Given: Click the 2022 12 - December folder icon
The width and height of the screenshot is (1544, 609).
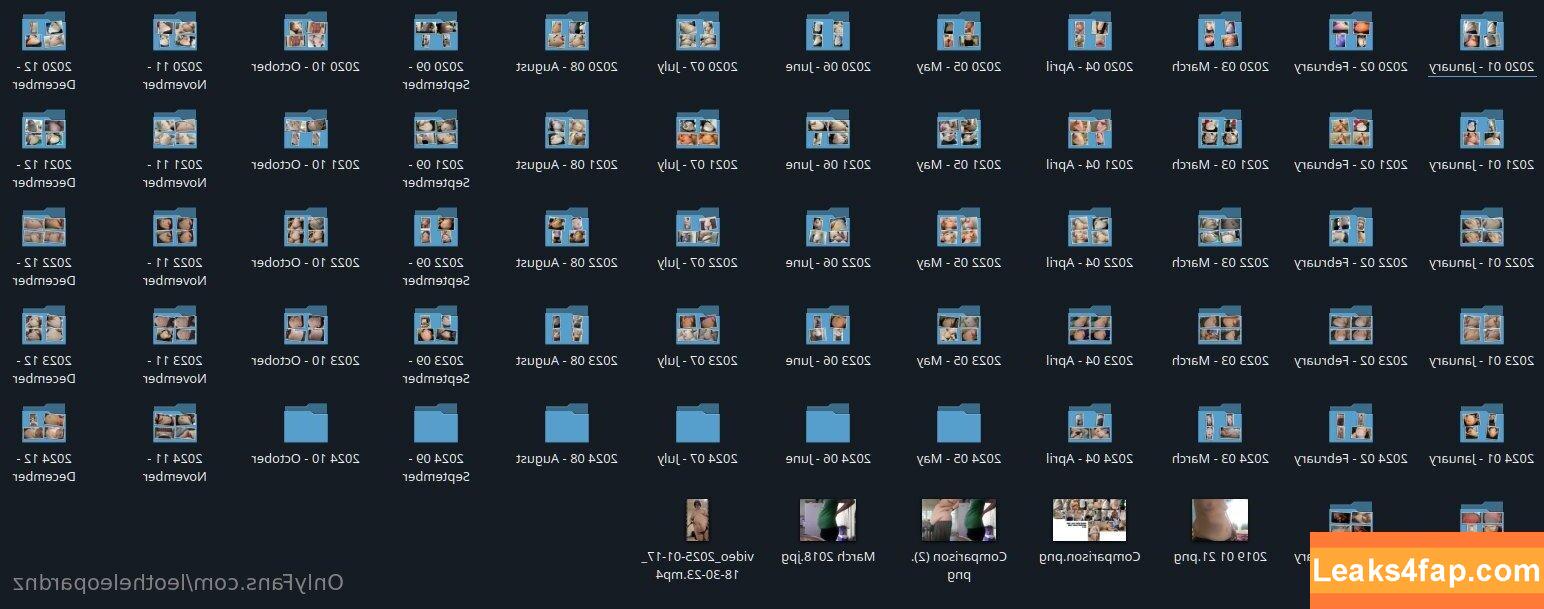Looking at the screenshot, I should (44, 228).
